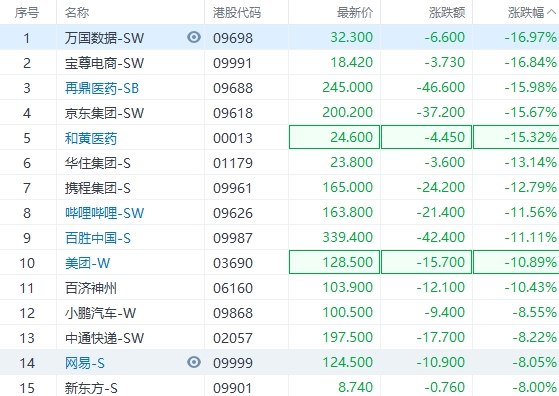
Task: Click the highlighted change cell -4.450
Action: click(x=426, y=137)
